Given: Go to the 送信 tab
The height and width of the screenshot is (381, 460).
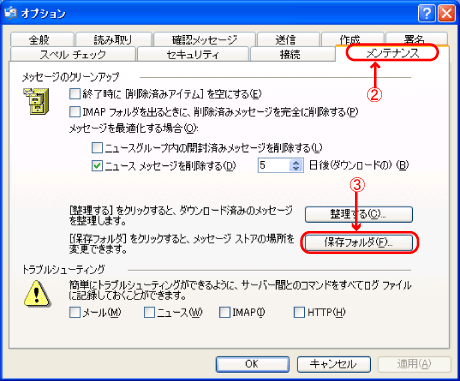Looking at the screenshot, I should [288, 40].
